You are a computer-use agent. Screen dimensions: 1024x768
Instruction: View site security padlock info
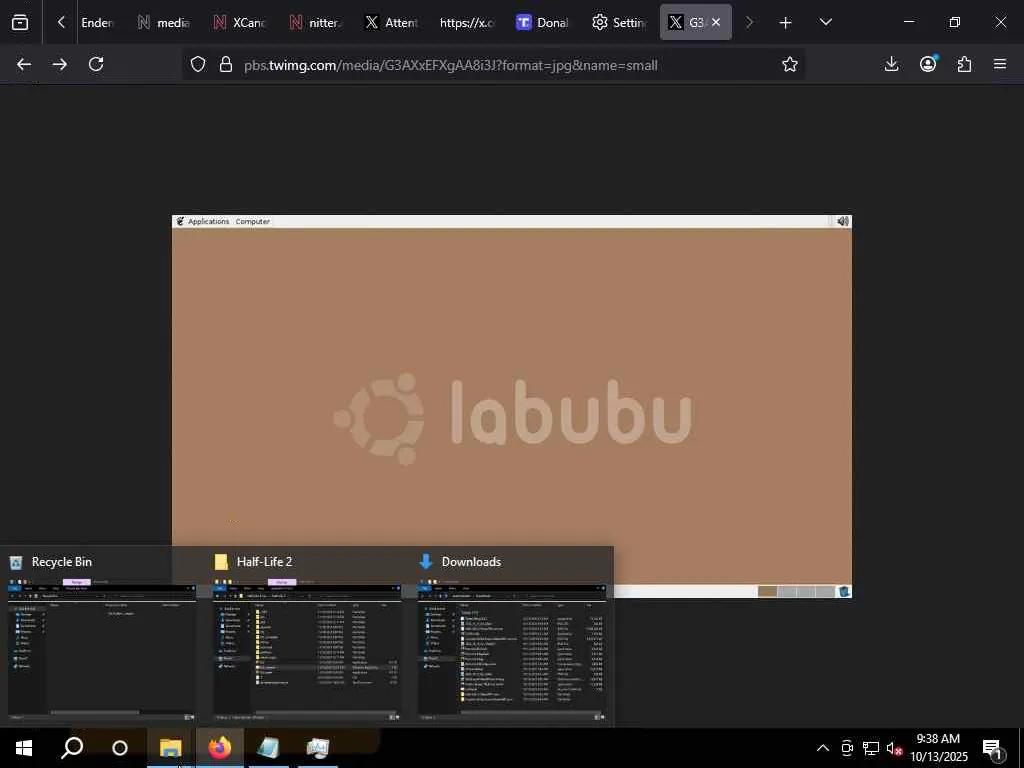pyautogui.click(x=226, y=64)
